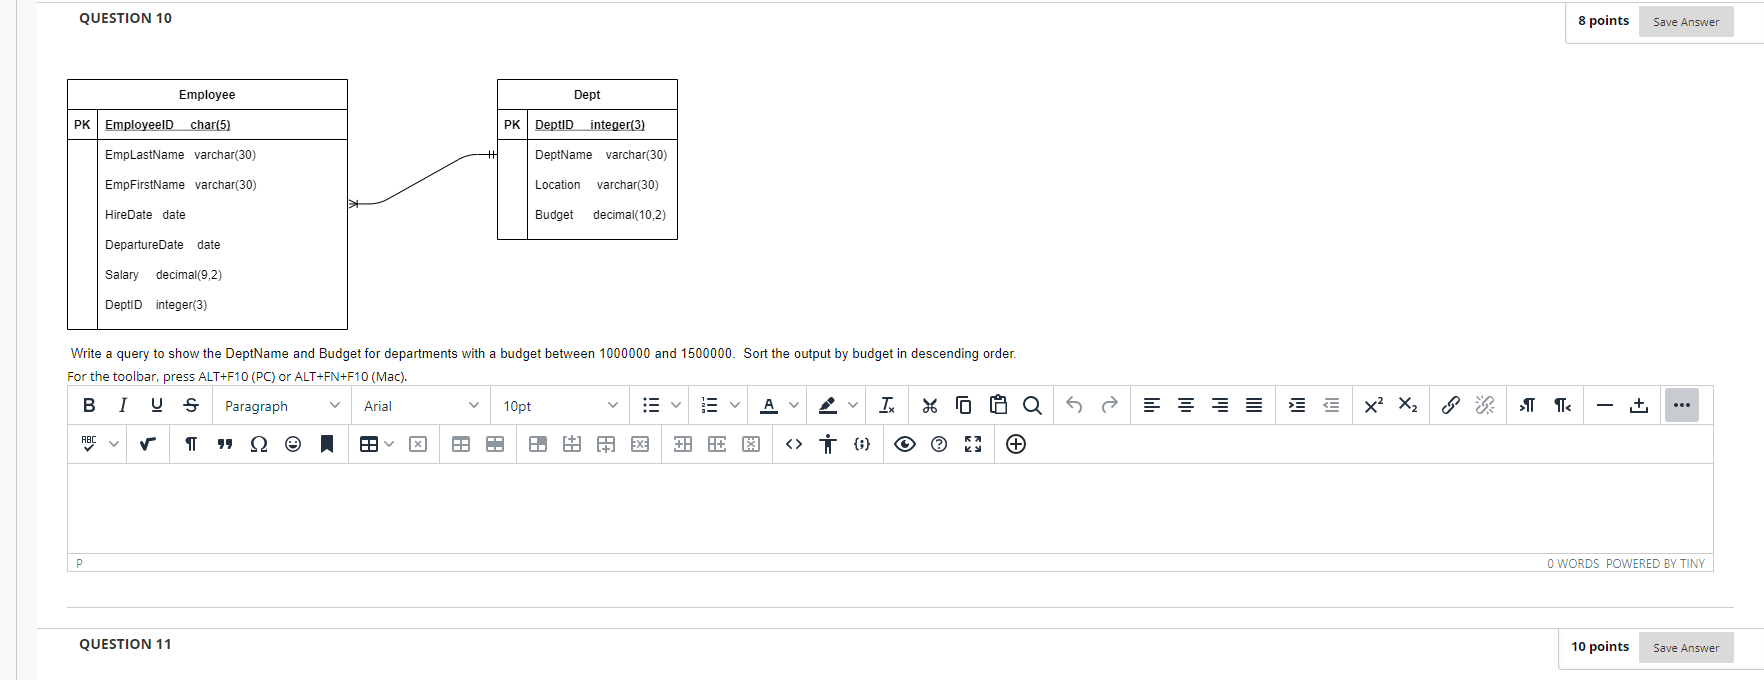Justify the paragraph text
The height and width of the screenshot is (680, 1764).
pyautogui.click(x=1254, y=405)
